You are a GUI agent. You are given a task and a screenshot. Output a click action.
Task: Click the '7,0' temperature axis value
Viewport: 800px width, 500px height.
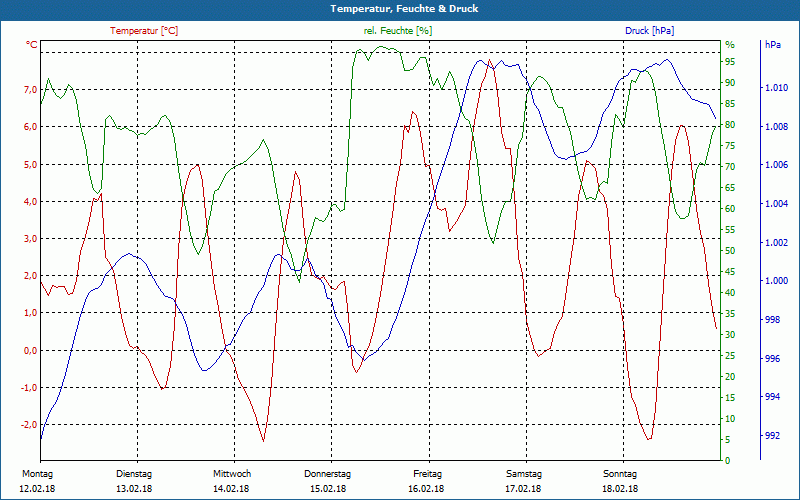31,90
